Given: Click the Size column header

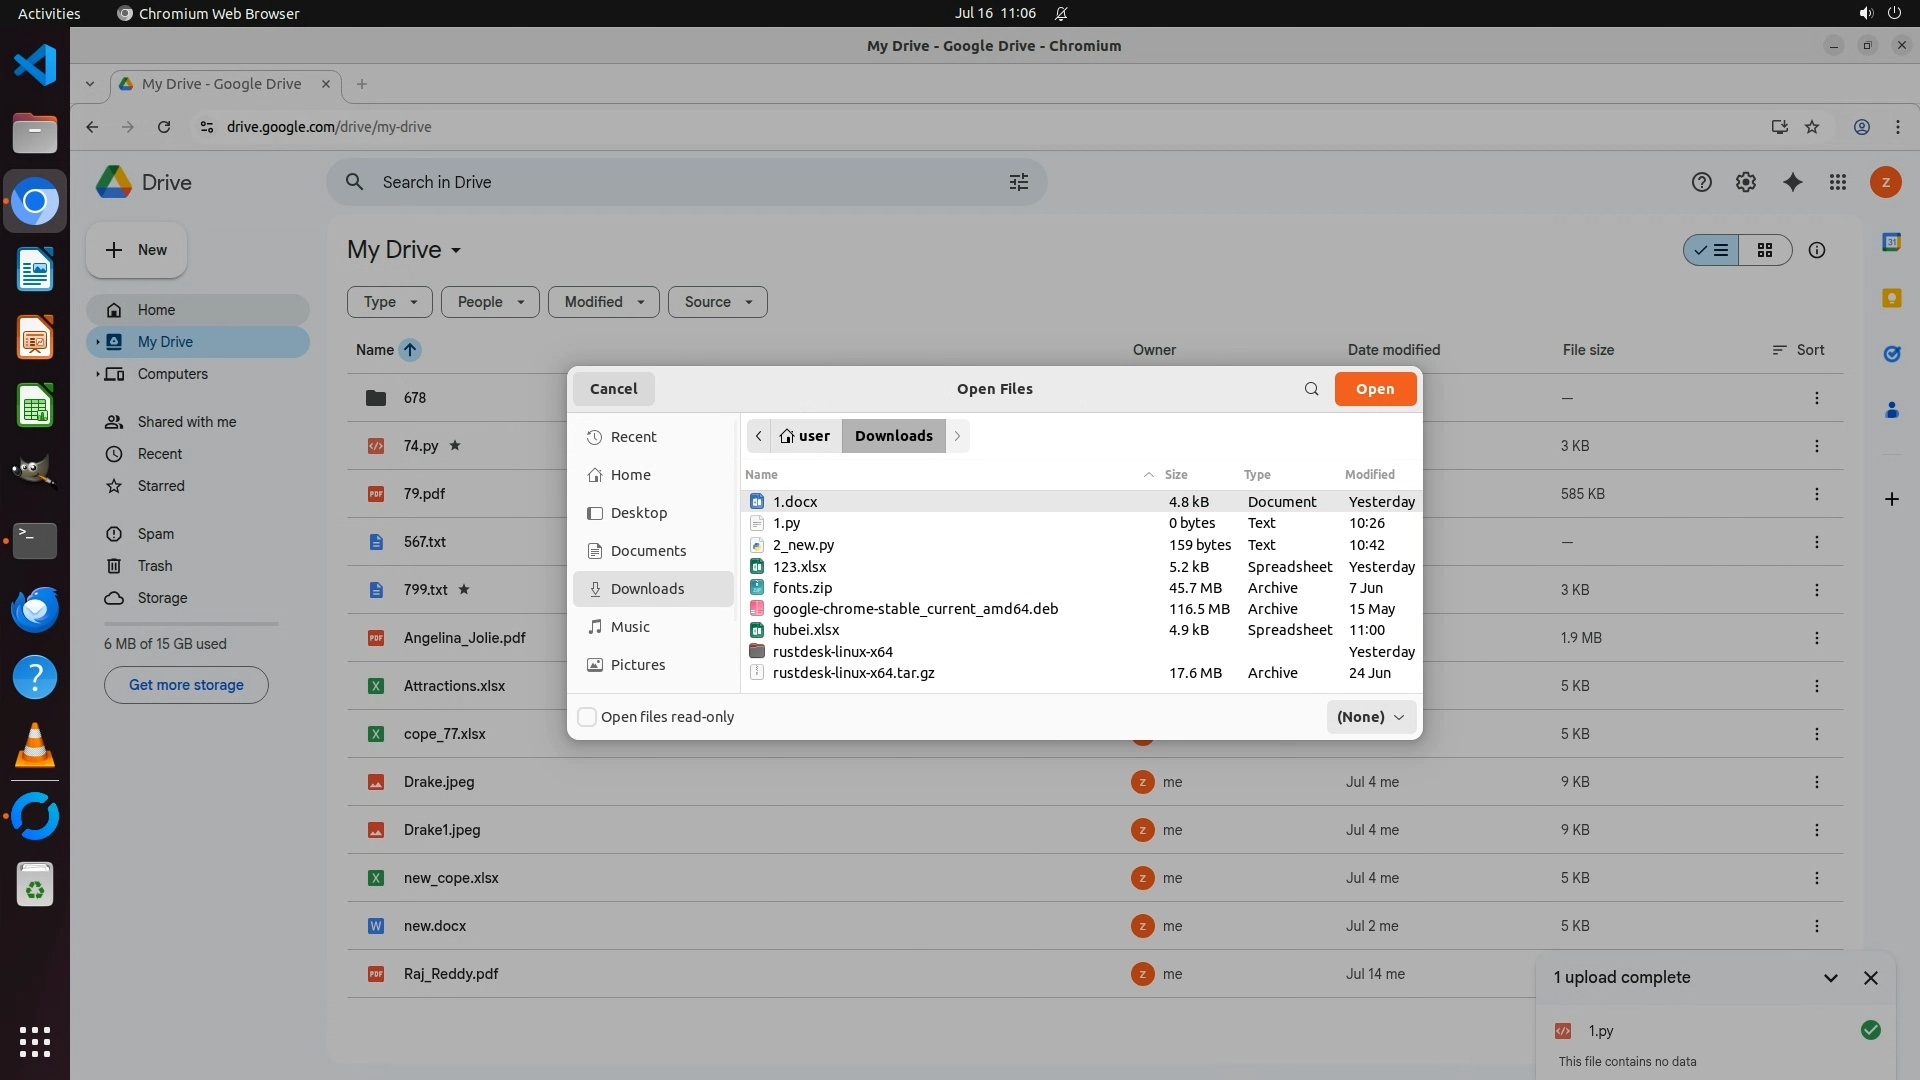Looking at the screenshot, I should (1176, 475).
